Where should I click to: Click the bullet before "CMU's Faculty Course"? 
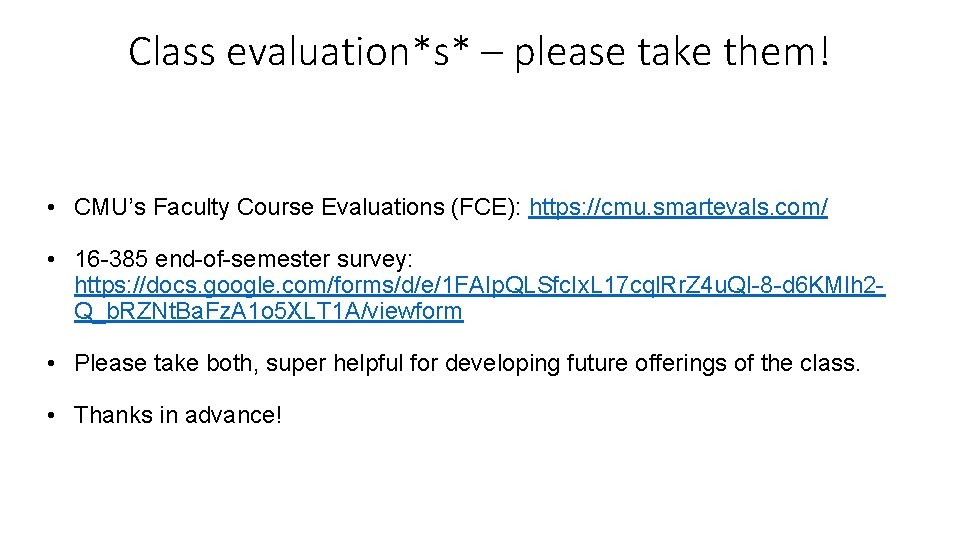pyautogui.click(x=49, y=209)
